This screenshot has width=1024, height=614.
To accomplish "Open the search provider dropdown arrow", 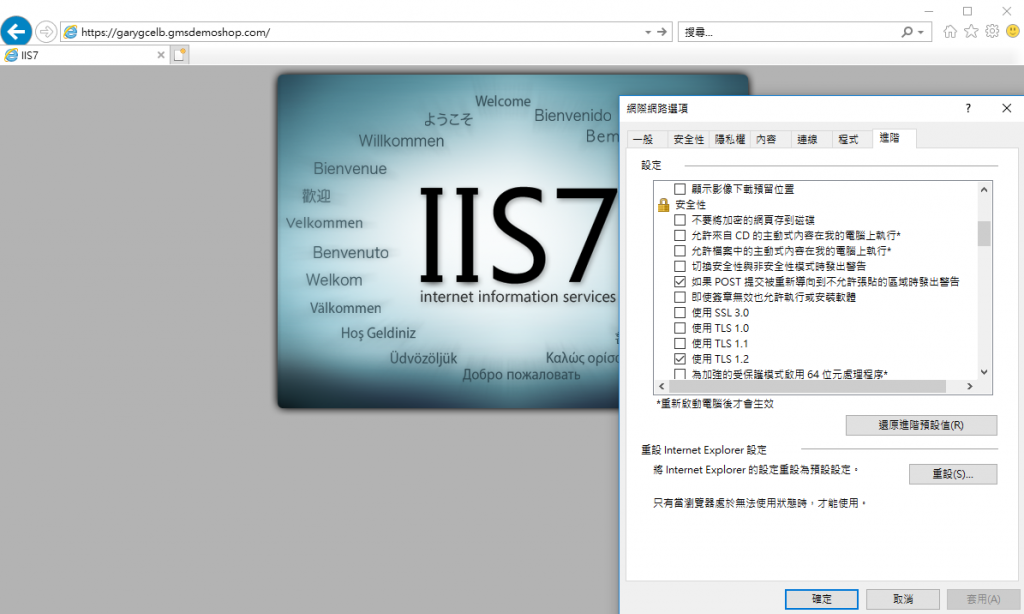I will pyautogui.click(x=921, y=32).
